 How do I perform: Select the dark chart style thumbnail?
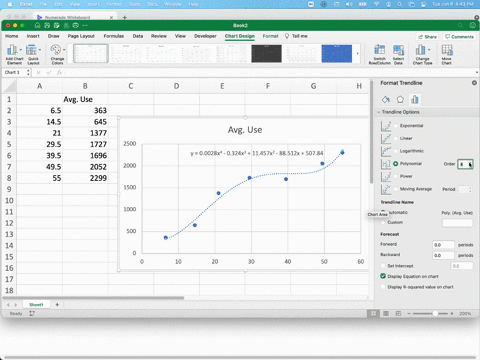pyautogui.click(x=266, y=54)
